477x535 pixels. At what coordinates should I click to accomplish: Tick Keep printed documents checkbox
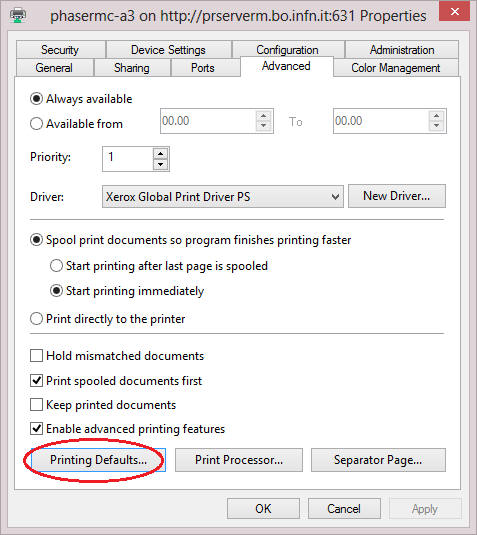pos(37,405)
